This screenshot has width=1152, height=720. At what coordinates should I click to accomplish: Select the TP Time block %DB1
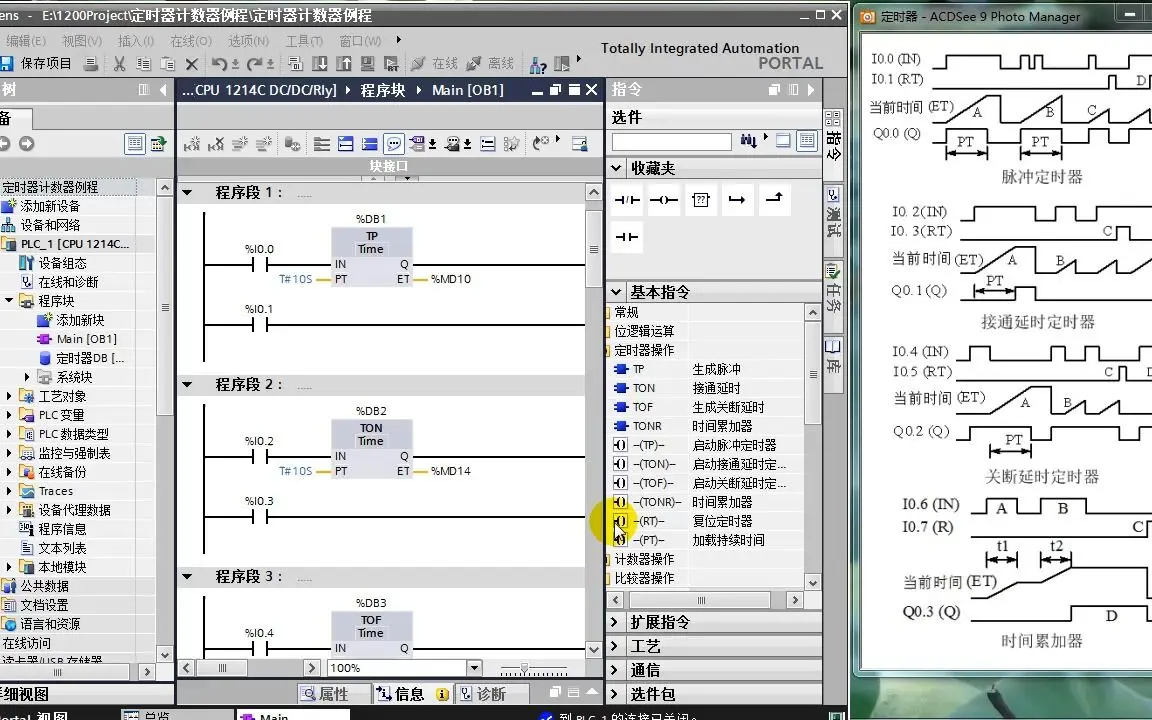click(x=371, y=256)
